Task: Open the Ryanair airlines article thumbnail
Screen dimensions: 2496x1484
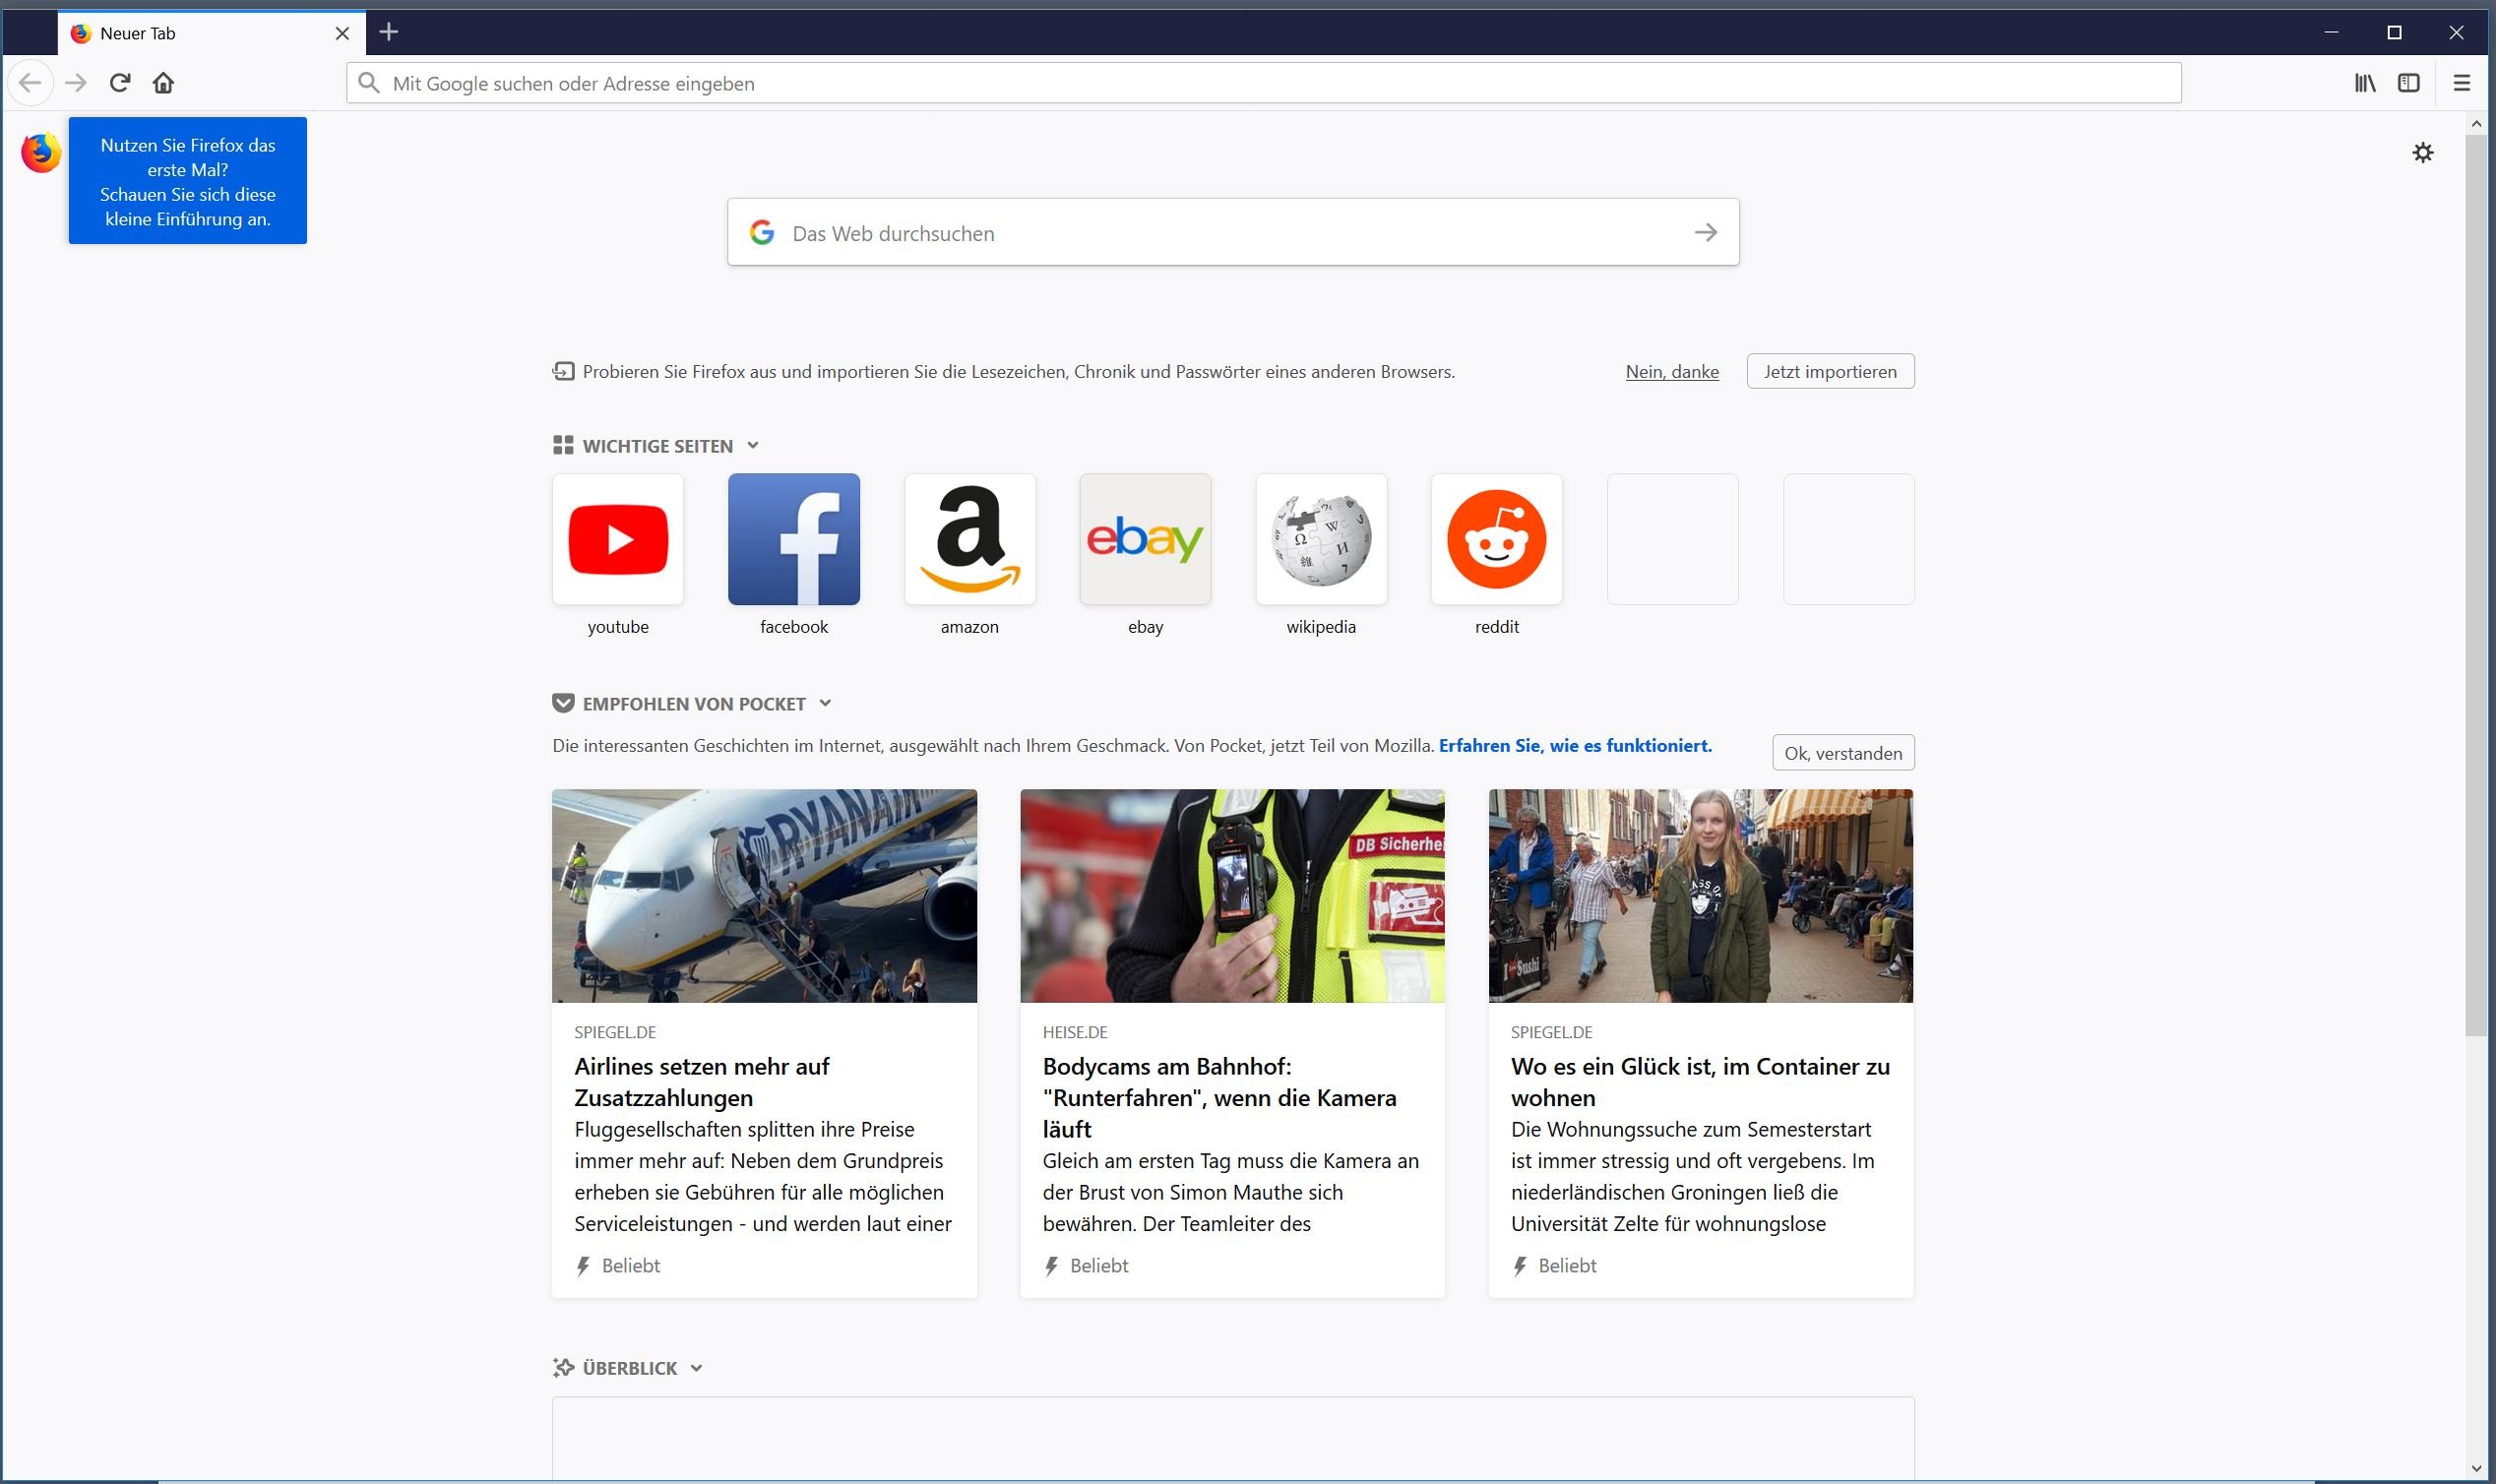Action: [764, 895]
